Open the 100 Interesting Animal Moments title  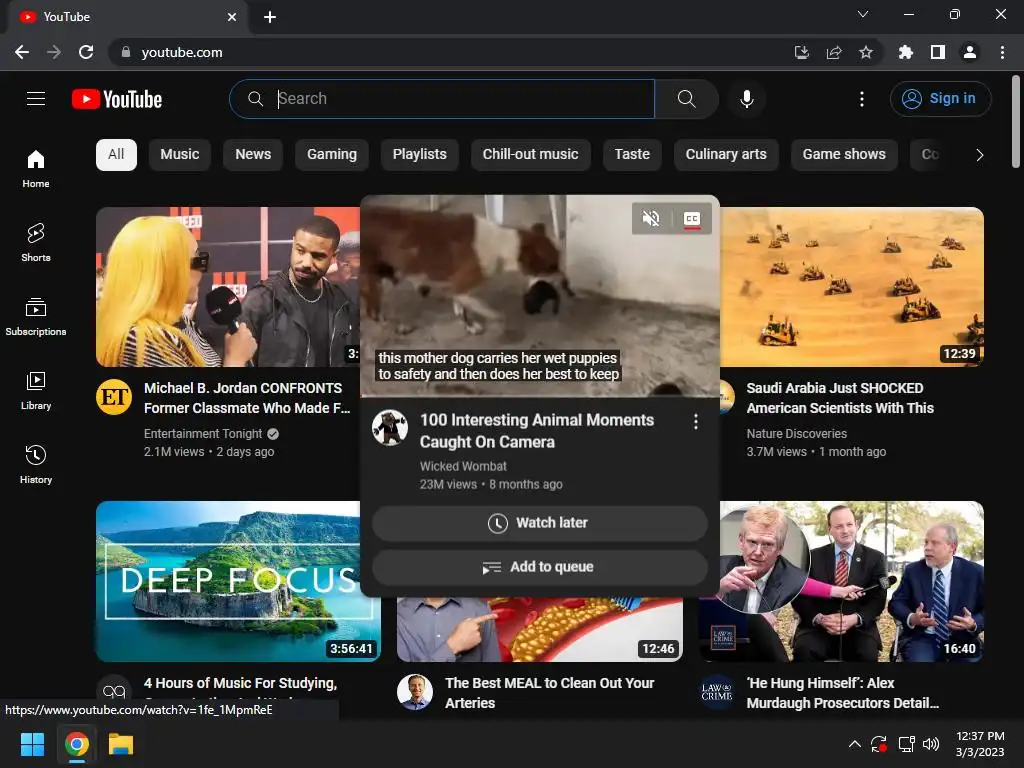[537, 431]
